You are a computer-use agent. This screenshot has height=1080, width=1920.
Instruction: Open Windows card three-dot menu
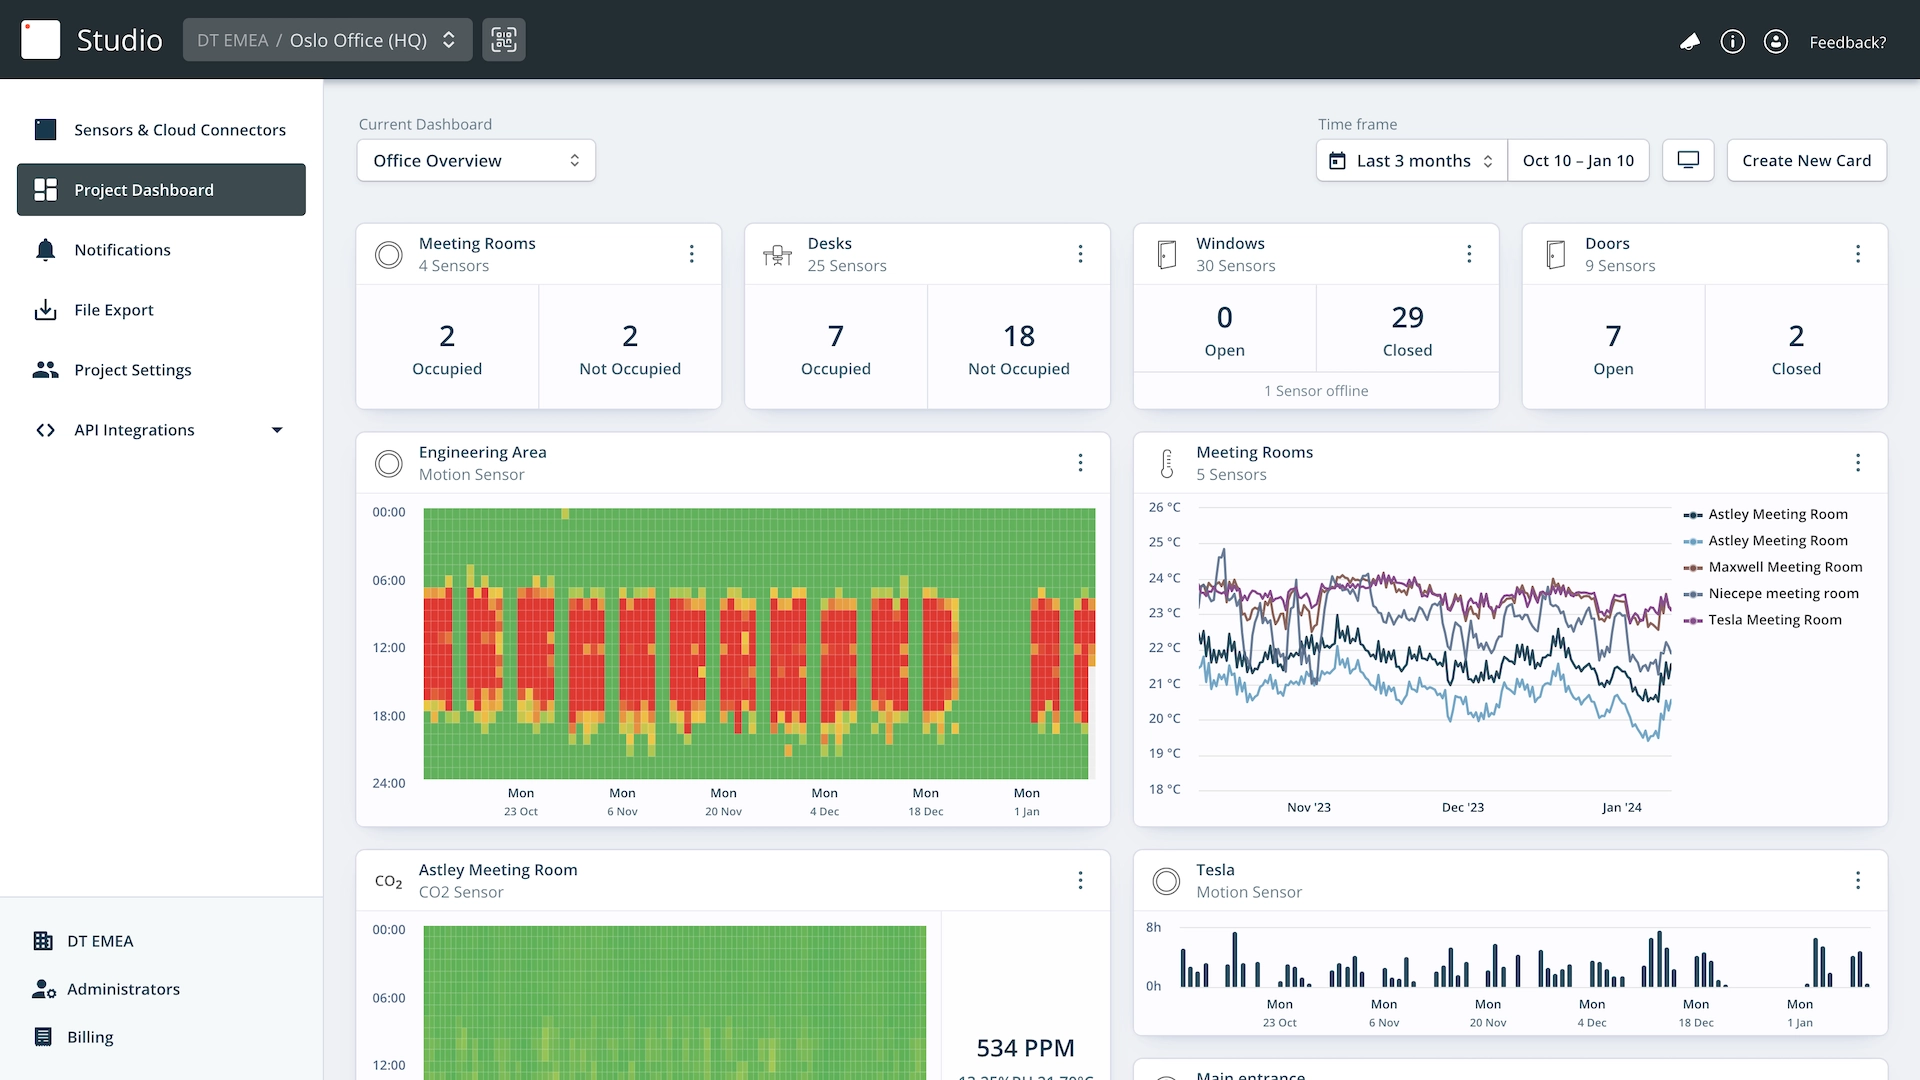(x=1469, y=254)
